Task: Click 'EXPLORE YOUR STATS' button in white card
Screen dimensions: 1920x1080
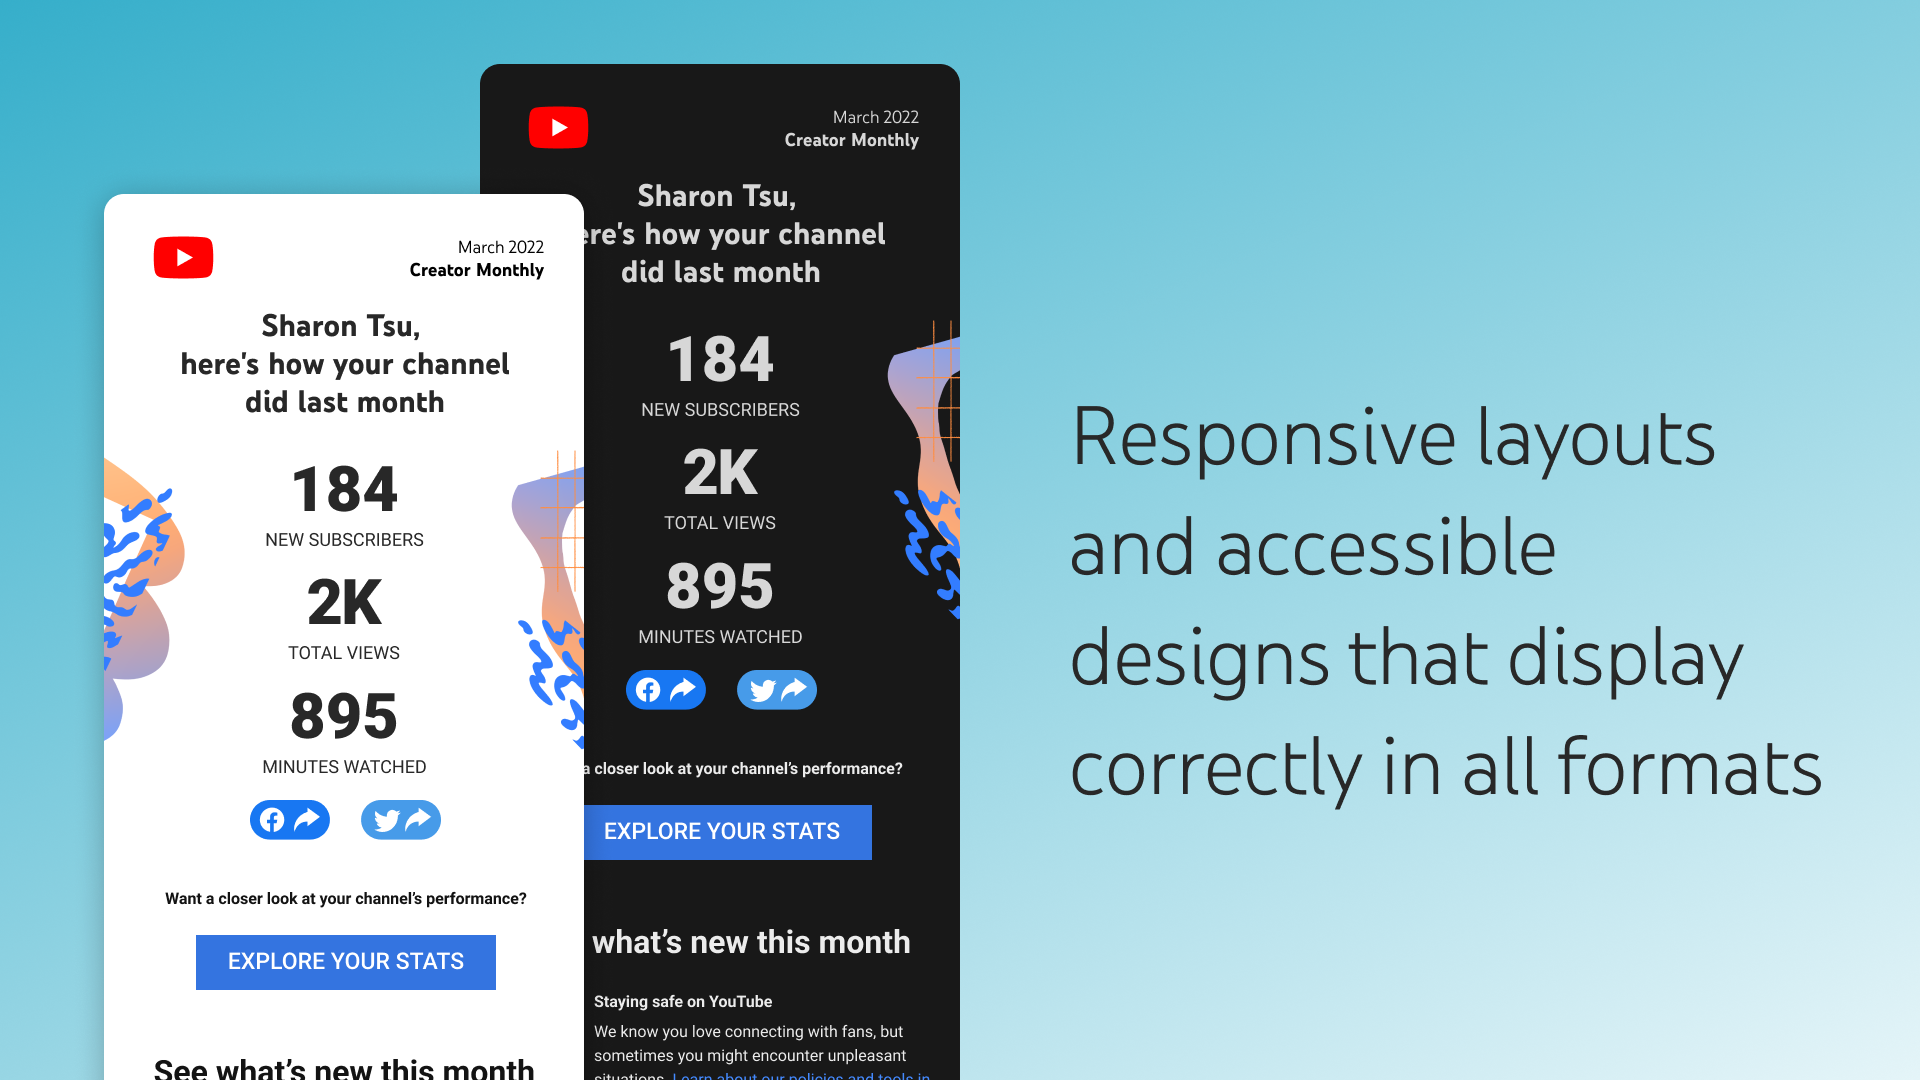Action: coord(345,960)
